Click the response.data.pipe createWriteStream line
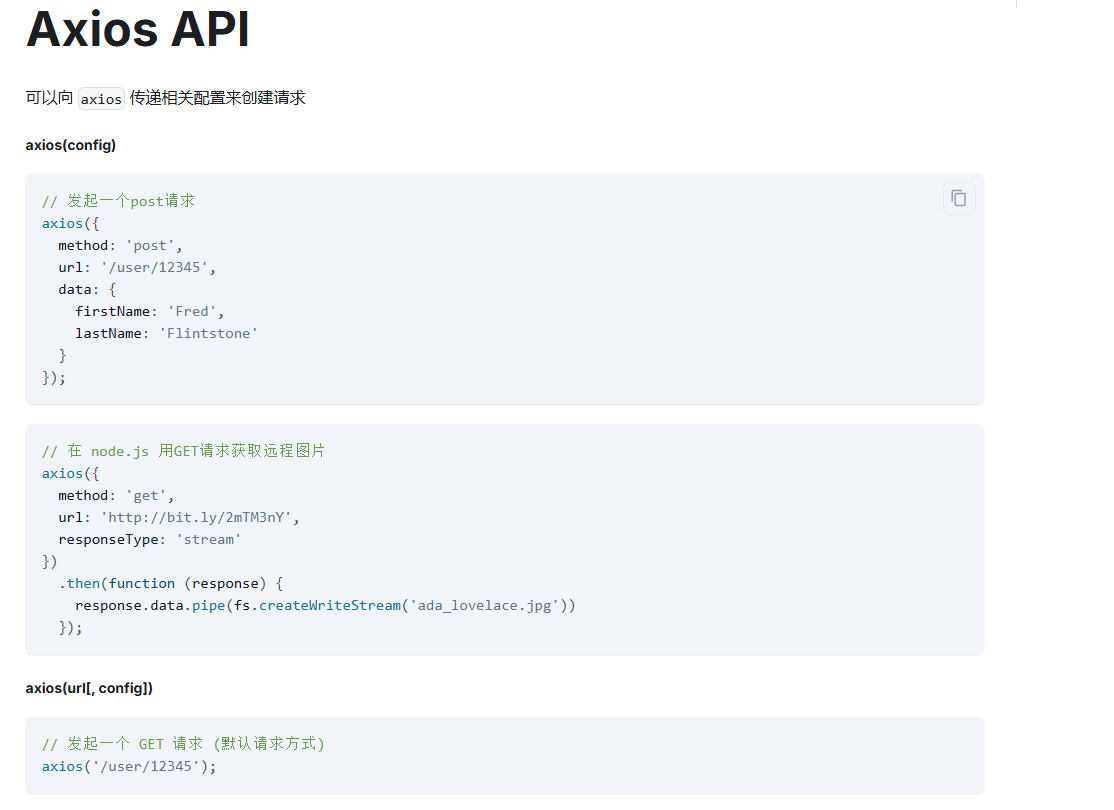 click(325, 605)
